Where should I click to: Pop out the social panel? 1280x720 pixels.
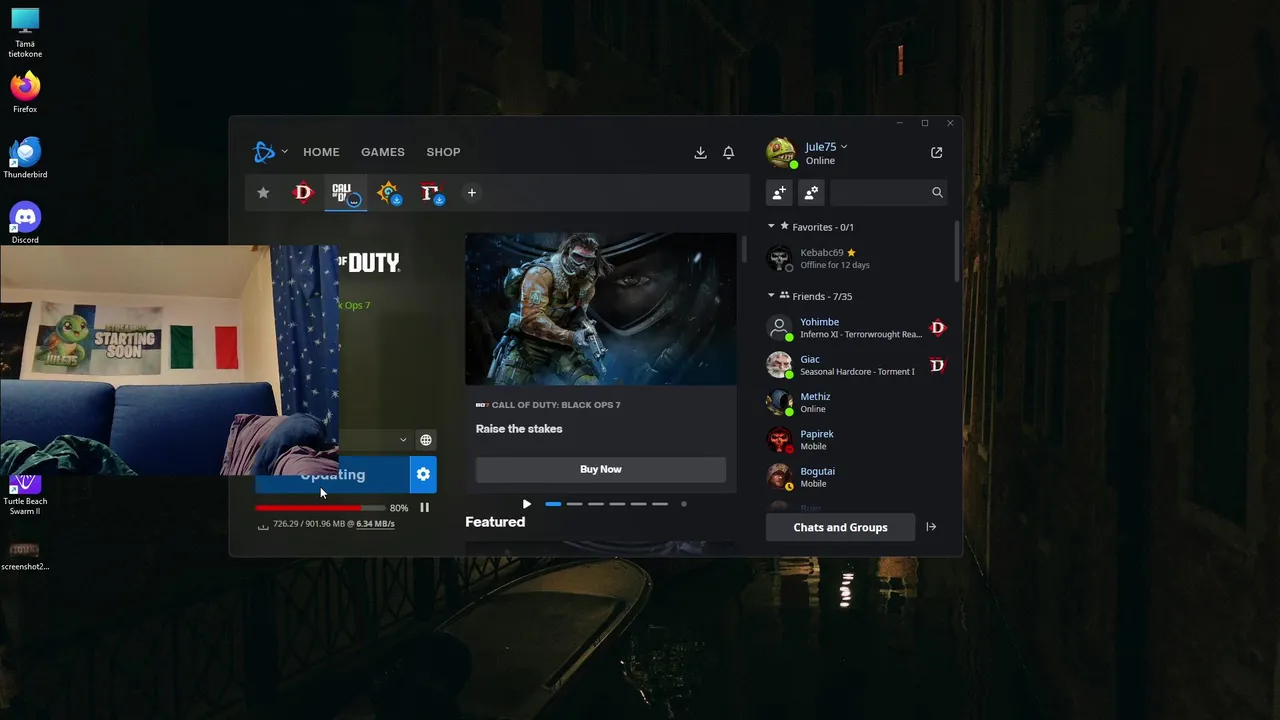pos(936,152)
